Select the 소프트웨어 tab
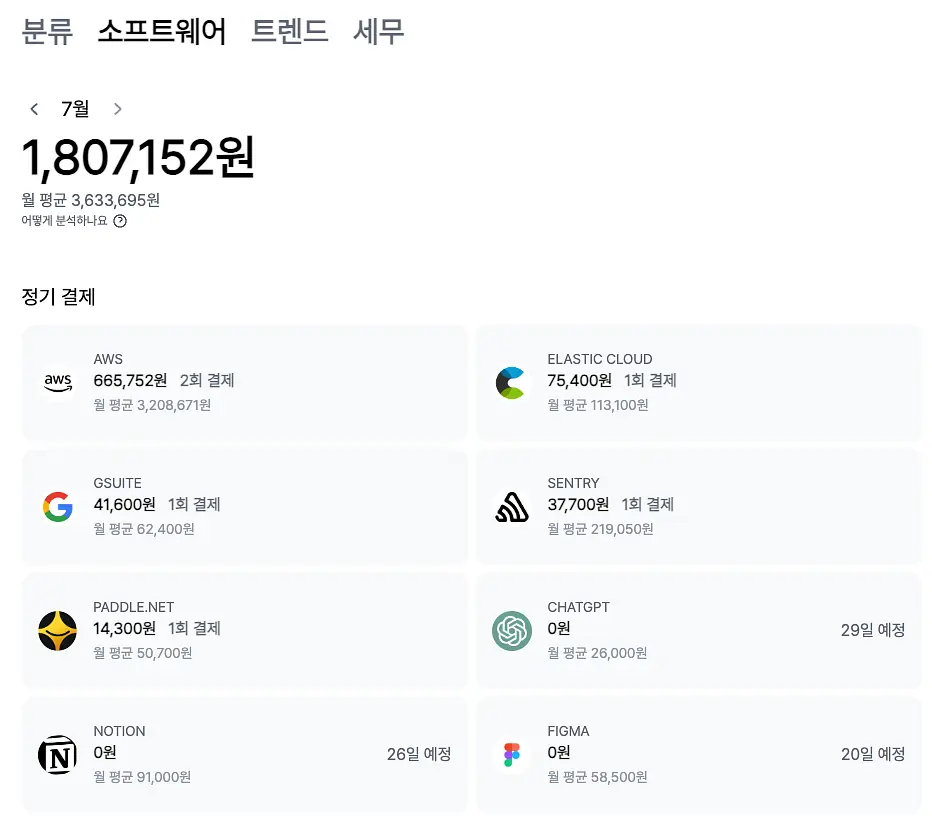This screenshot has height=816, width=932. (x=162, y=31)
